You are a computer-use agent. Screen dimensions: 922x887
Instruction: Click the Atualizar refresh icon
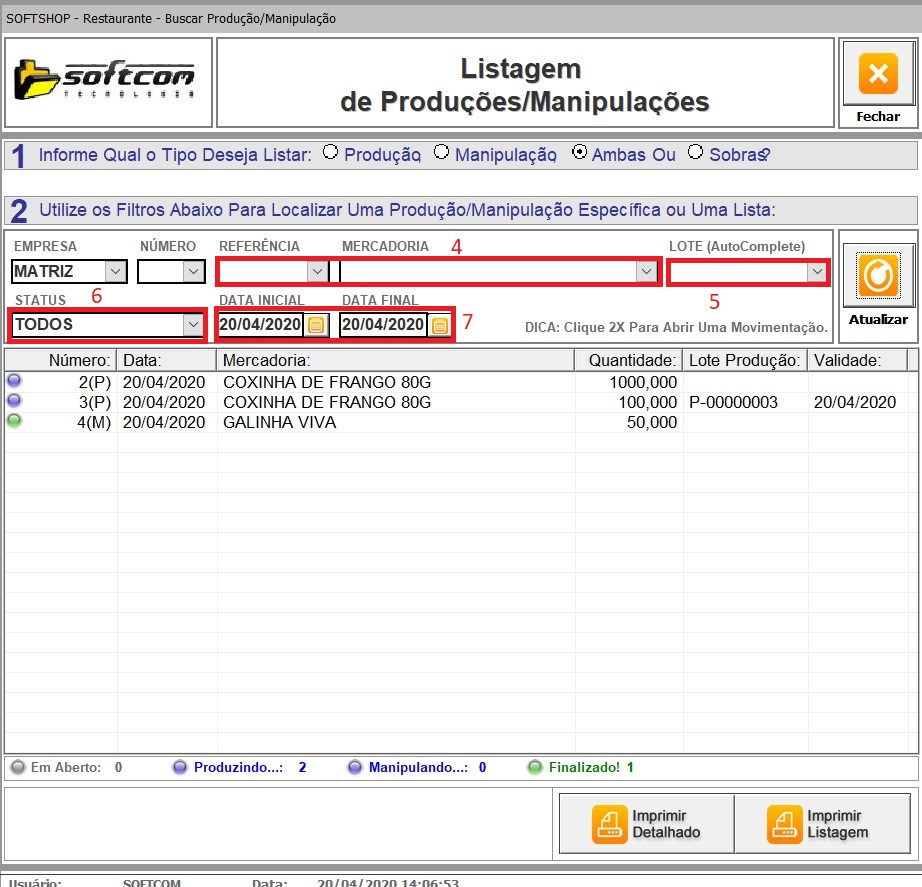(877, 277)
